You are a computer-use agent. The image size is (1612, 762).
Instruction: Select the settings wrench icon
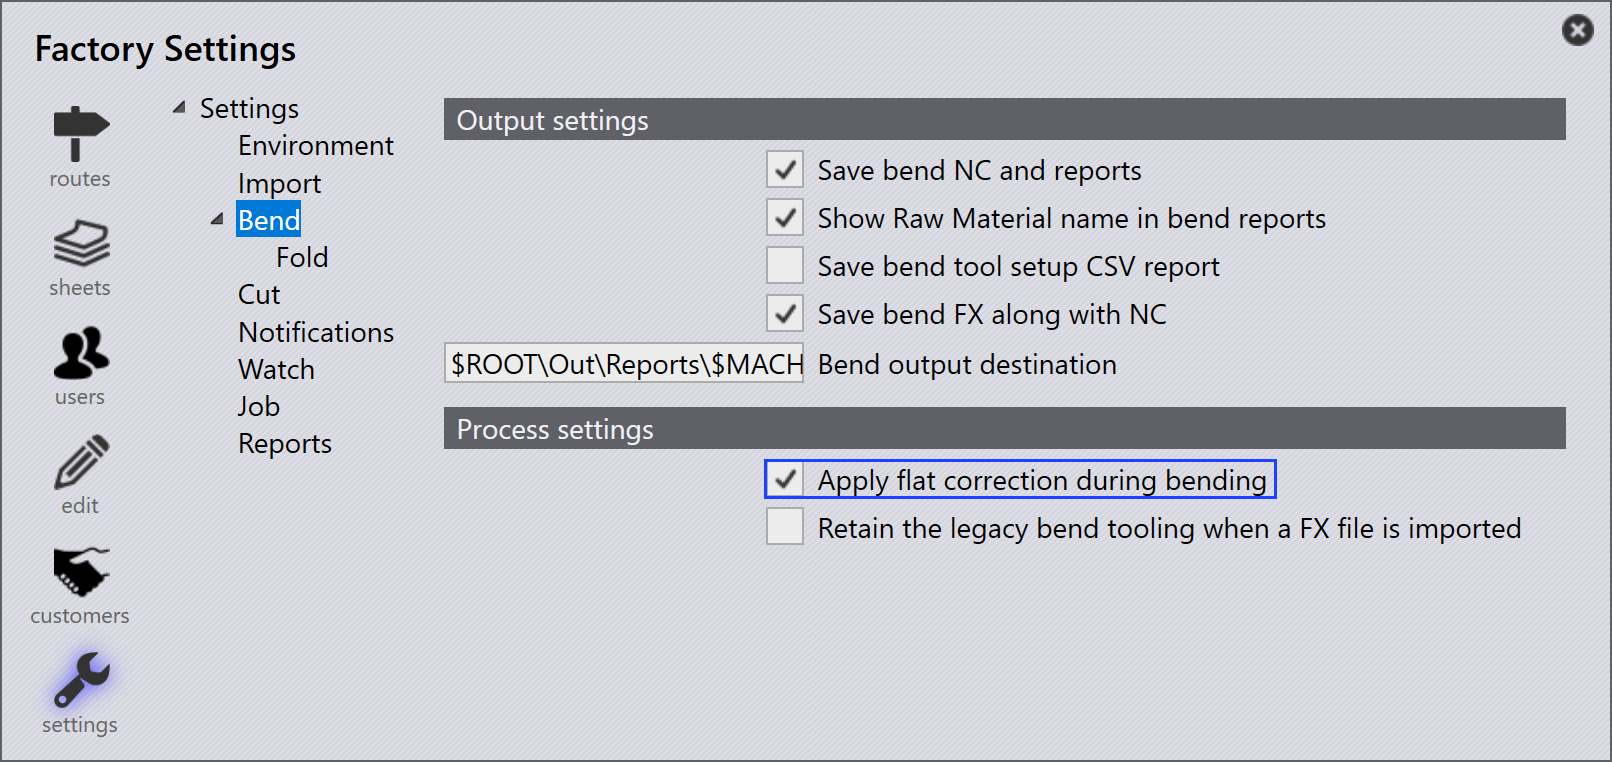(x=80, y=680)
